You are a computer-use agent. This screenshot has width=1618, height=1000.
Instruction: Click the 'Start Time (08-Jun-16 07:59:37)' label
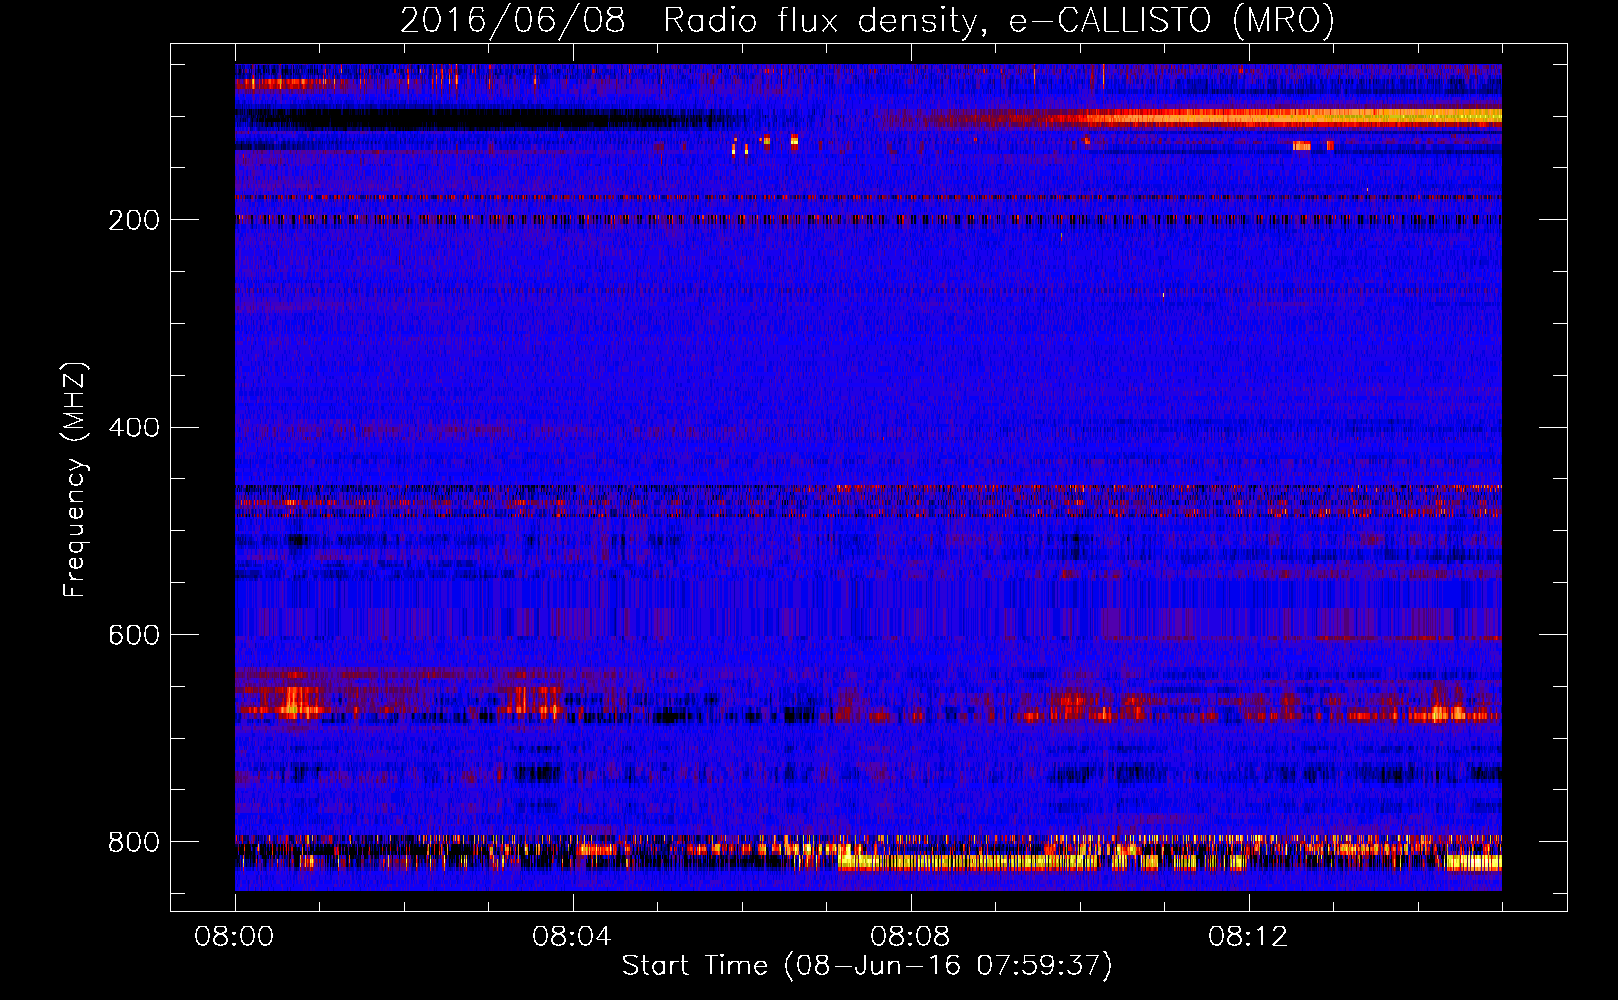click(867, 965)
